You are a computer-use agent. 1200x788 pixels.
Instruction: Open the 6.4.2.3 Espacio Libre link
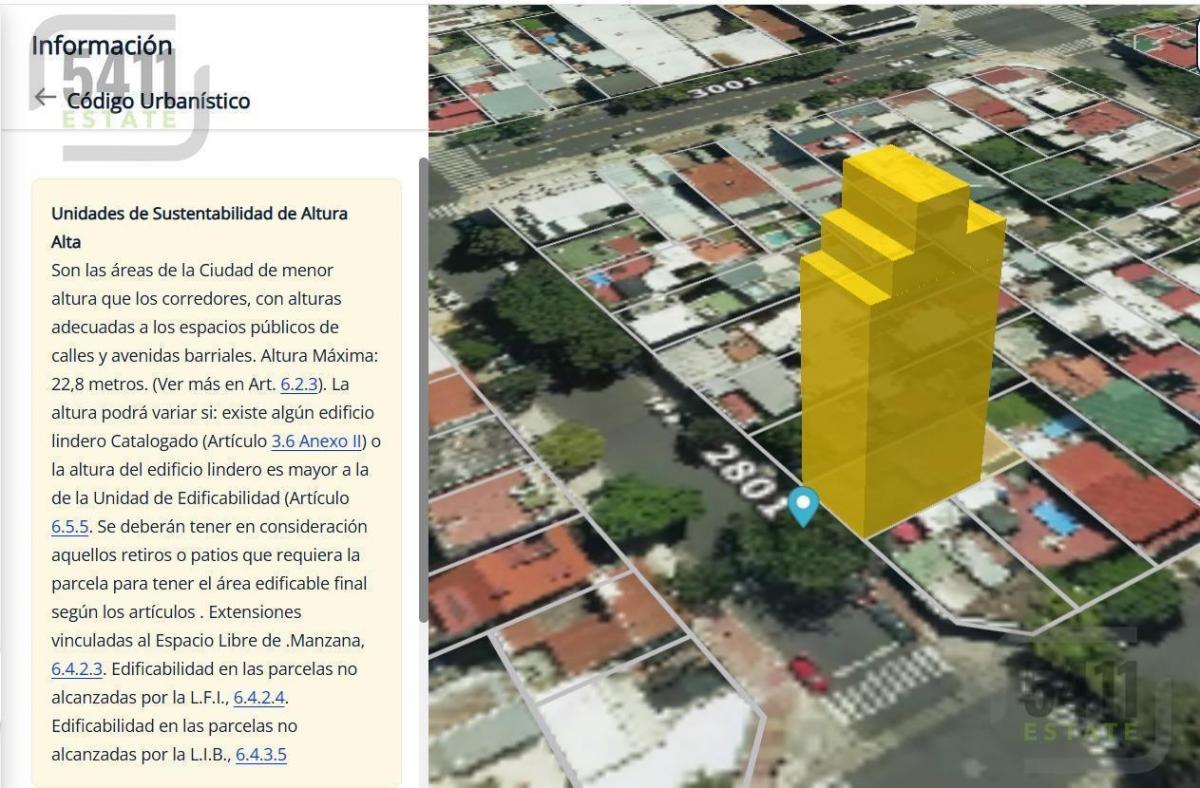tap(78, 668)
